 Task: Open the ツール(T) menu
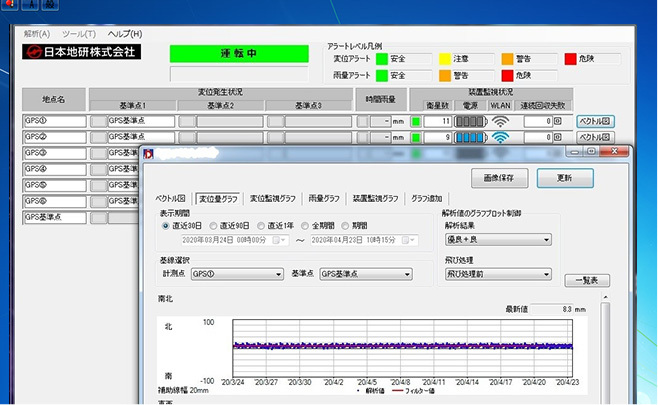(x=79, y=34)
